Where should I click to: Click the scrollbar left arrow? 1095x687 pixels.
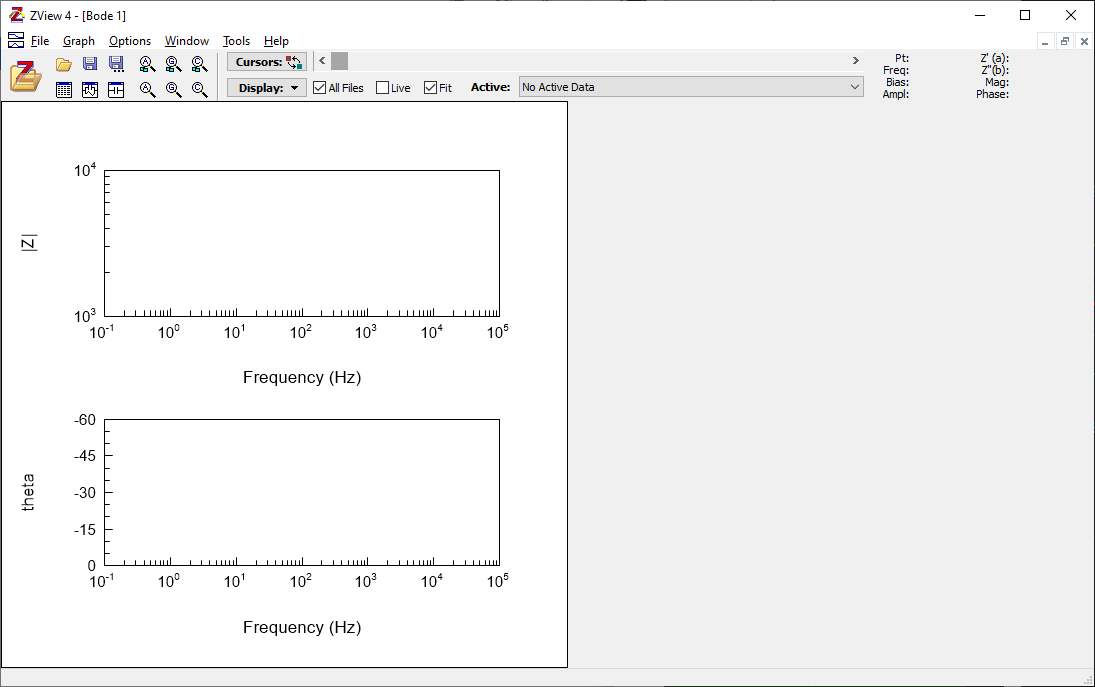(322, 61)
